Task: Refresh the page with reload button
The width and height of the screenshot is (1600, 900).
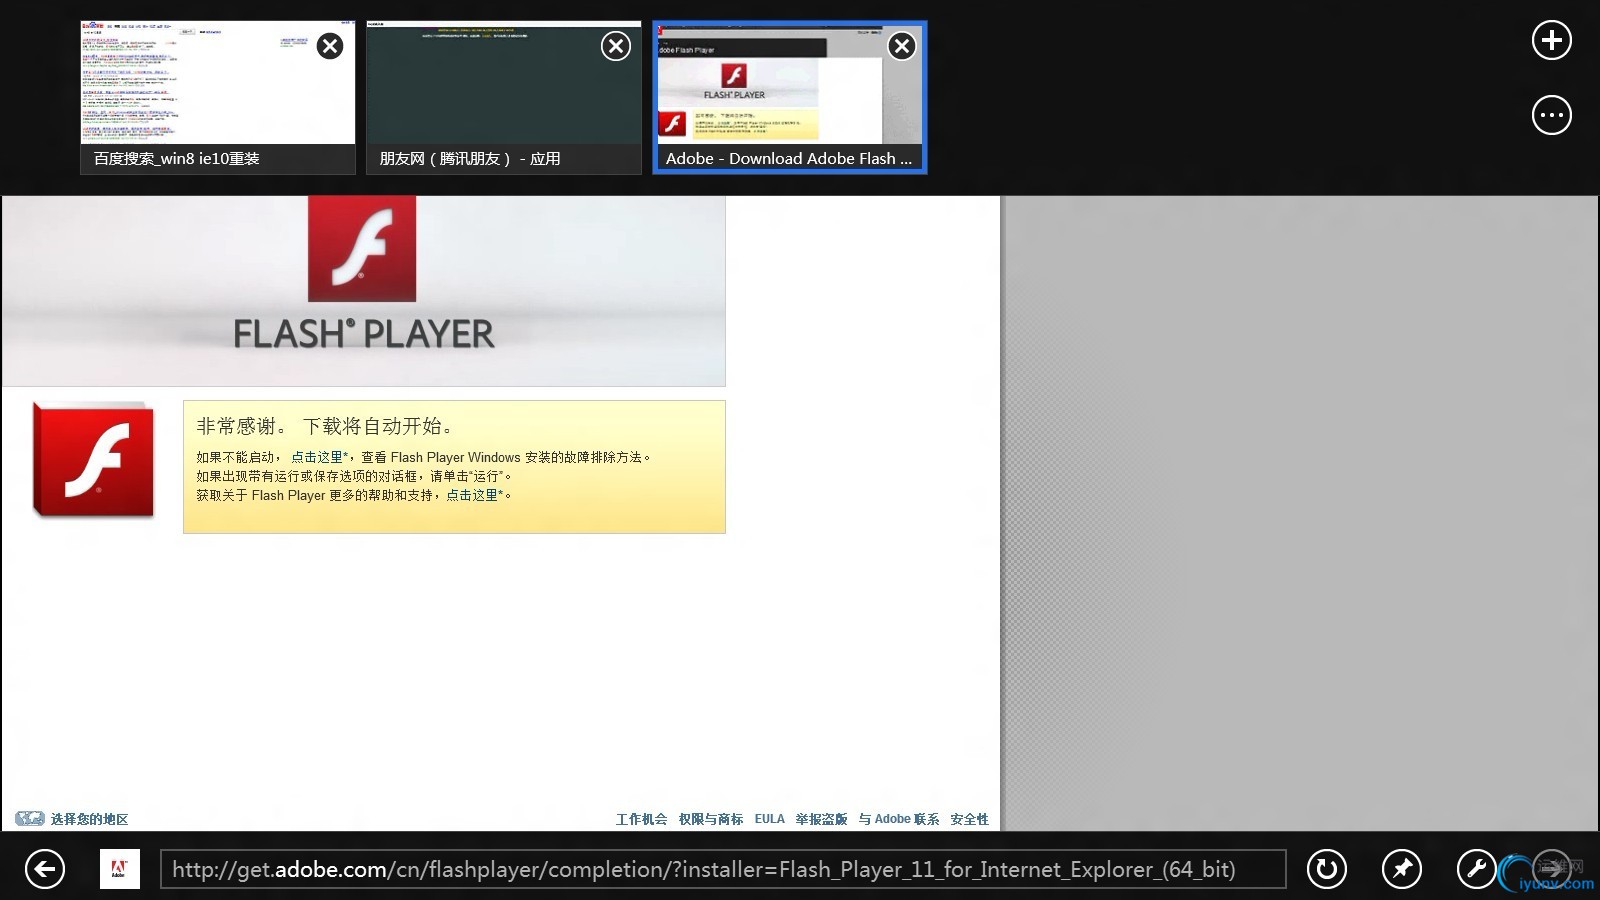Action: pyautogui.click(x=1327, y=869)
